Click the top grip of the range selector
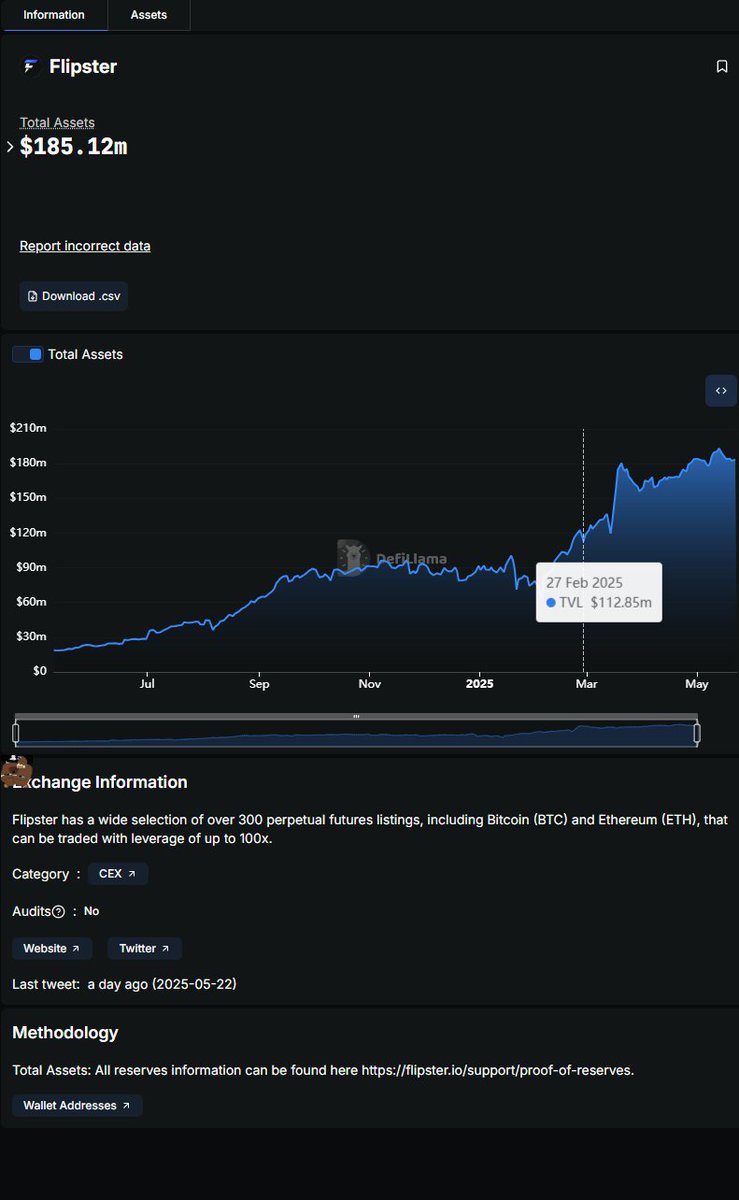This screenshot has width=739, height=1200. coord(356,716)
